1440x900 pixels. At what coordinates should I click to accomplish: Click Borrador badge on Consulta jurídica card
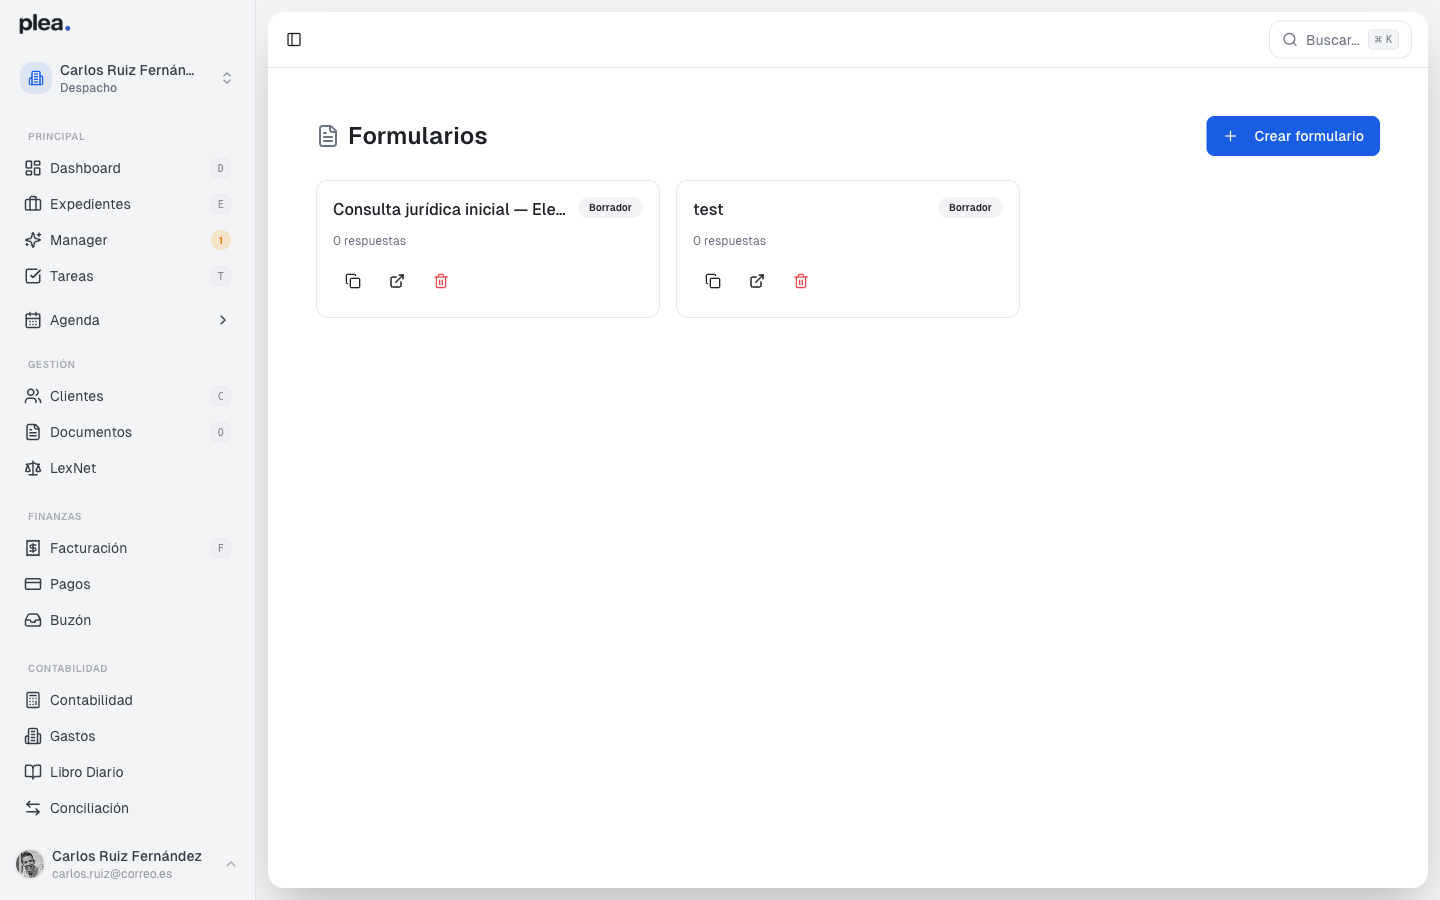[610, 208]
